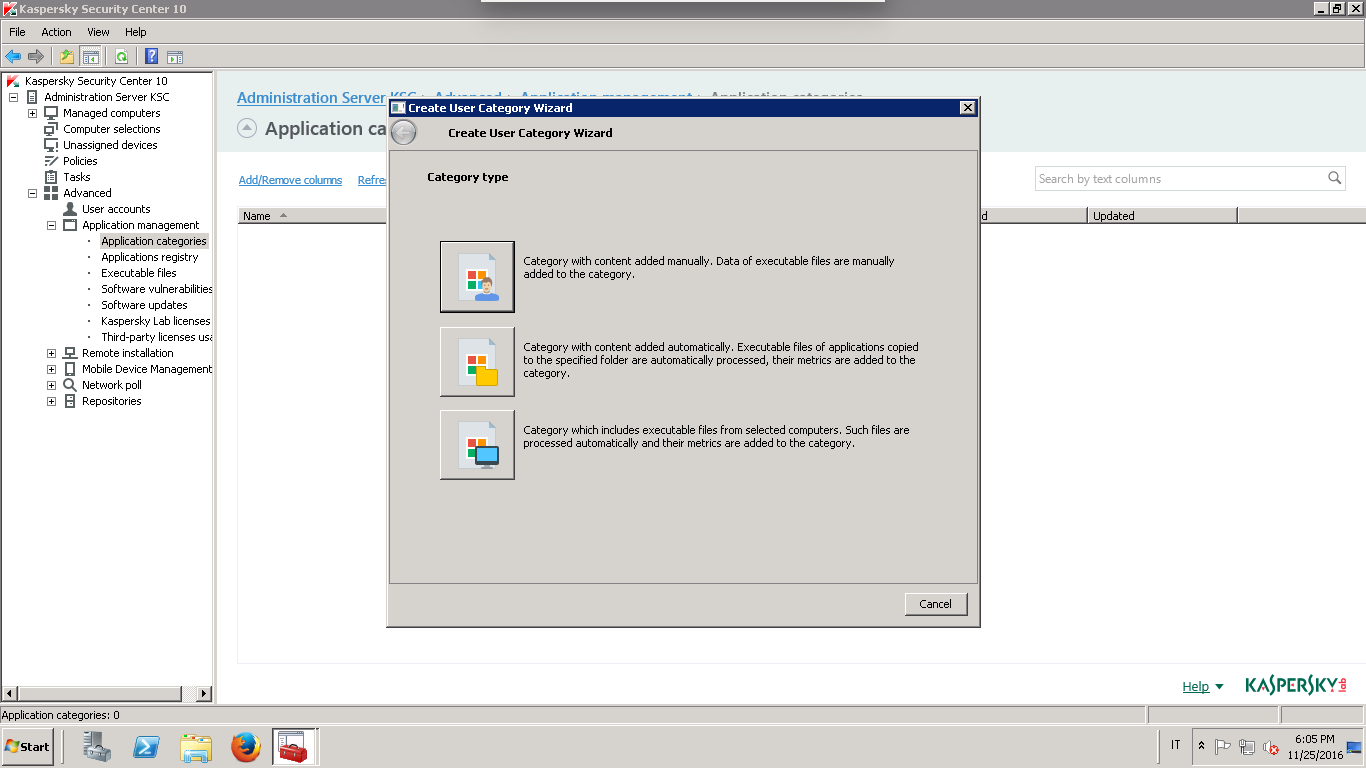Cancel the Create User Category Wizard
The width and height of the screenshot is (1366, 768).
point(936,604)
